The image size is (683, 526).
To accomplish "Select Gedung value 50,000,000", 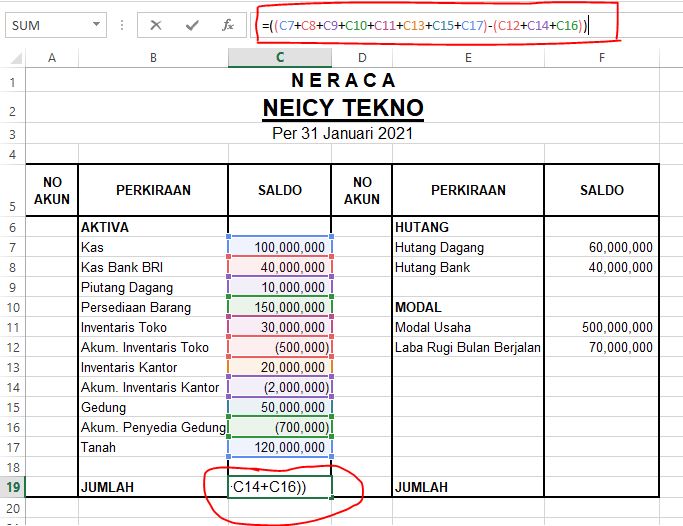I will 280,407.
